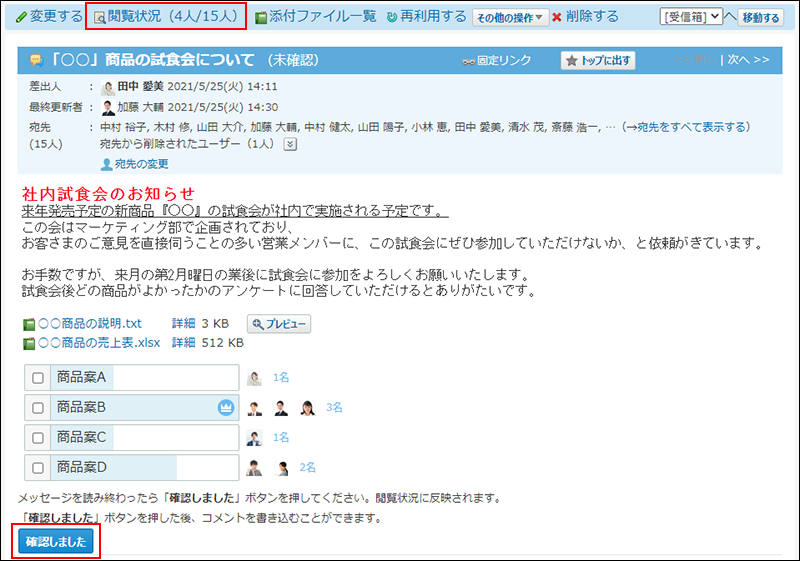Check the 商品案A checkbox
Screen dimensions: 800x561
click(38, 378)
